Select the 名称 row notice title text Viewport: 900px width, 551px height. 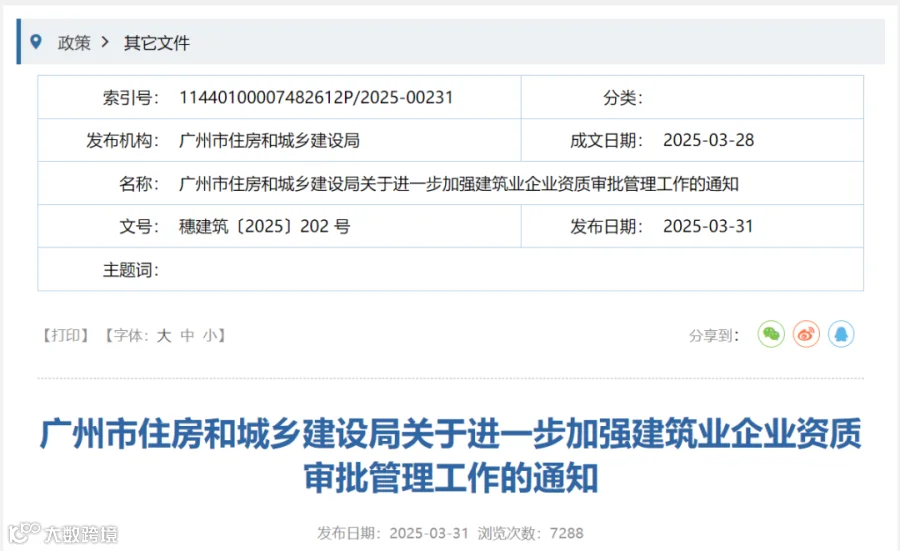(x=459, y=184)
